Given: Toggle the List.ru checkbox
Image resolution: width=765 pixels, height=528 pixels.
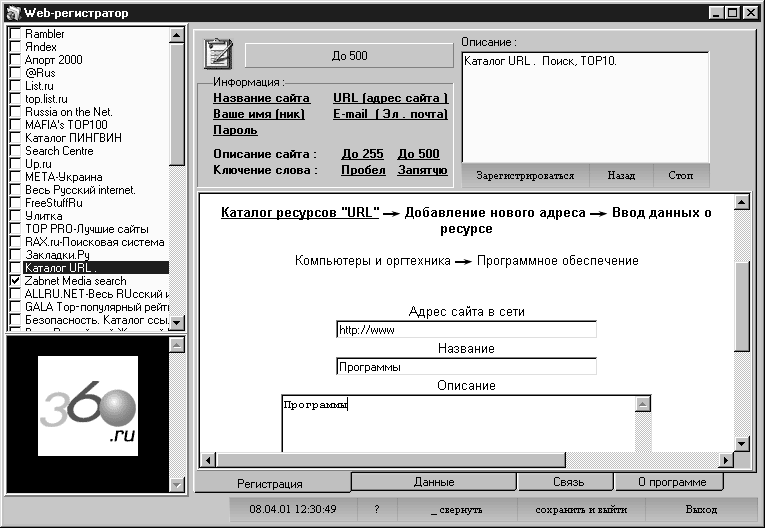Looking at the screenshot, I should tap(16, 86).
